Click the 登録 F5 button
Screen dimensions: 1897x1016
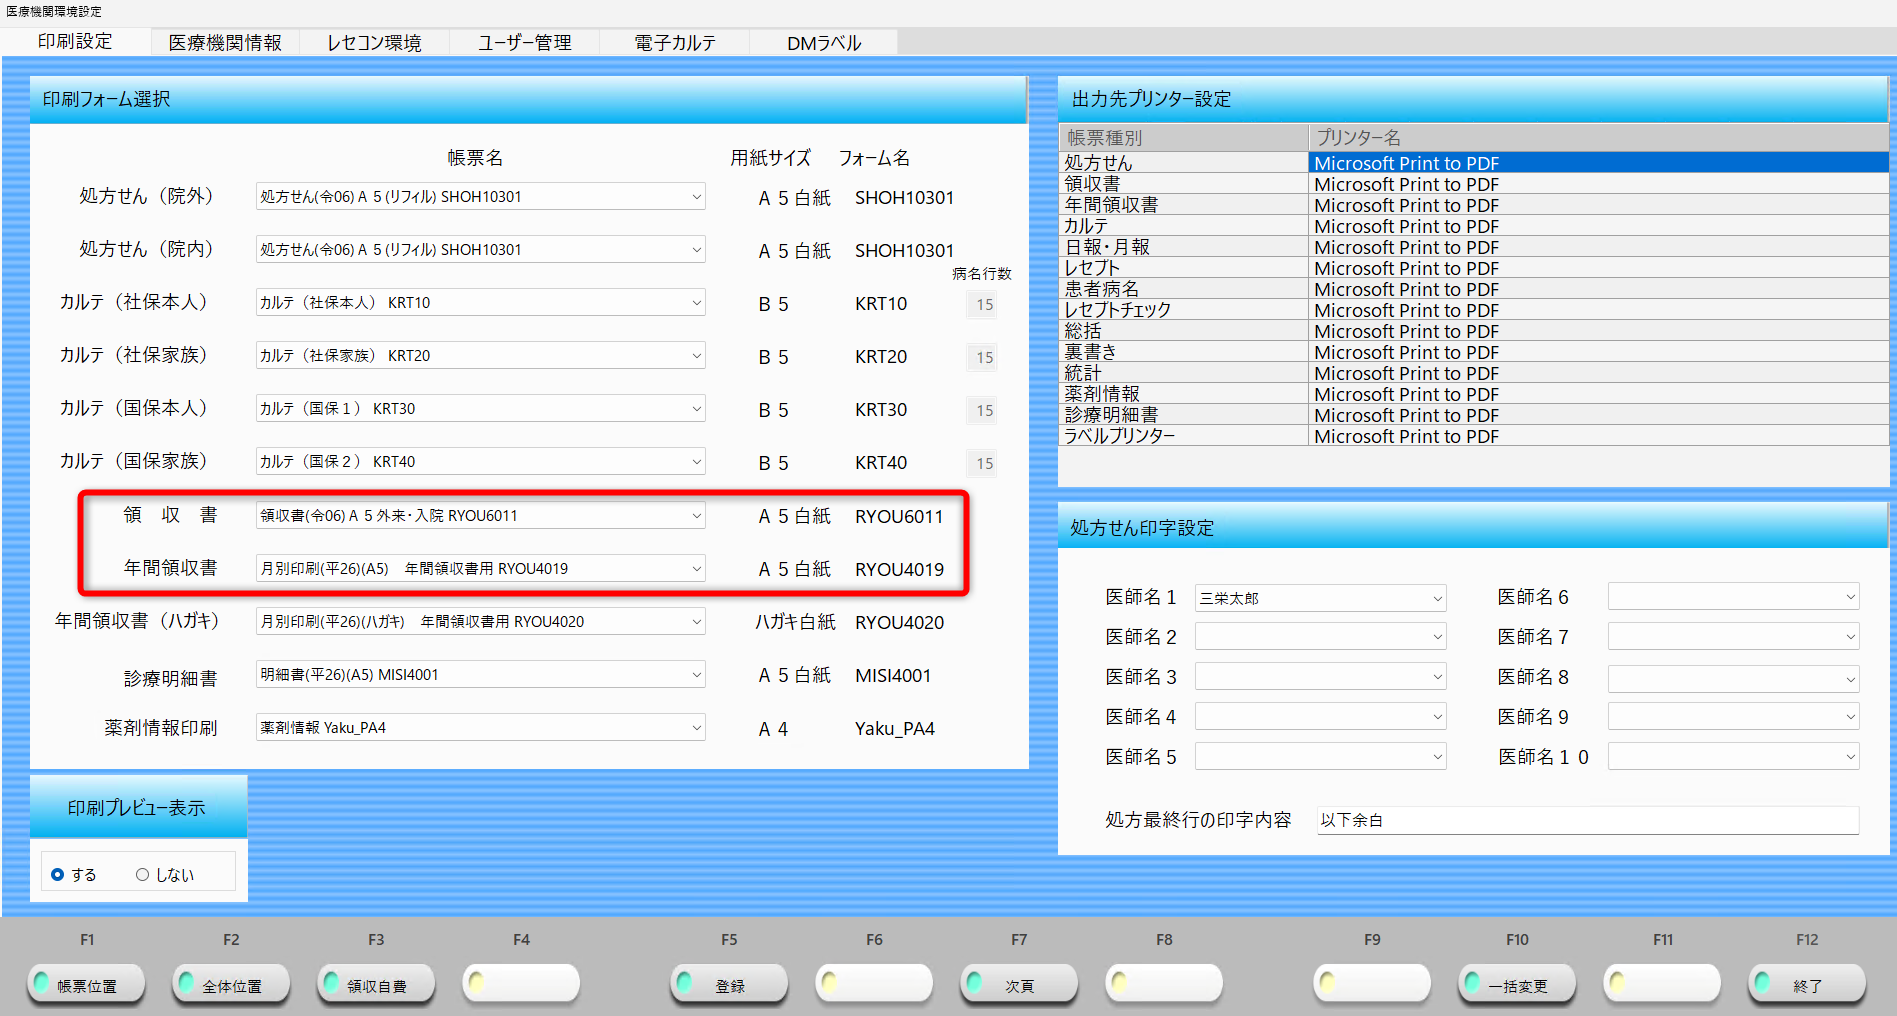pos(729,985)
